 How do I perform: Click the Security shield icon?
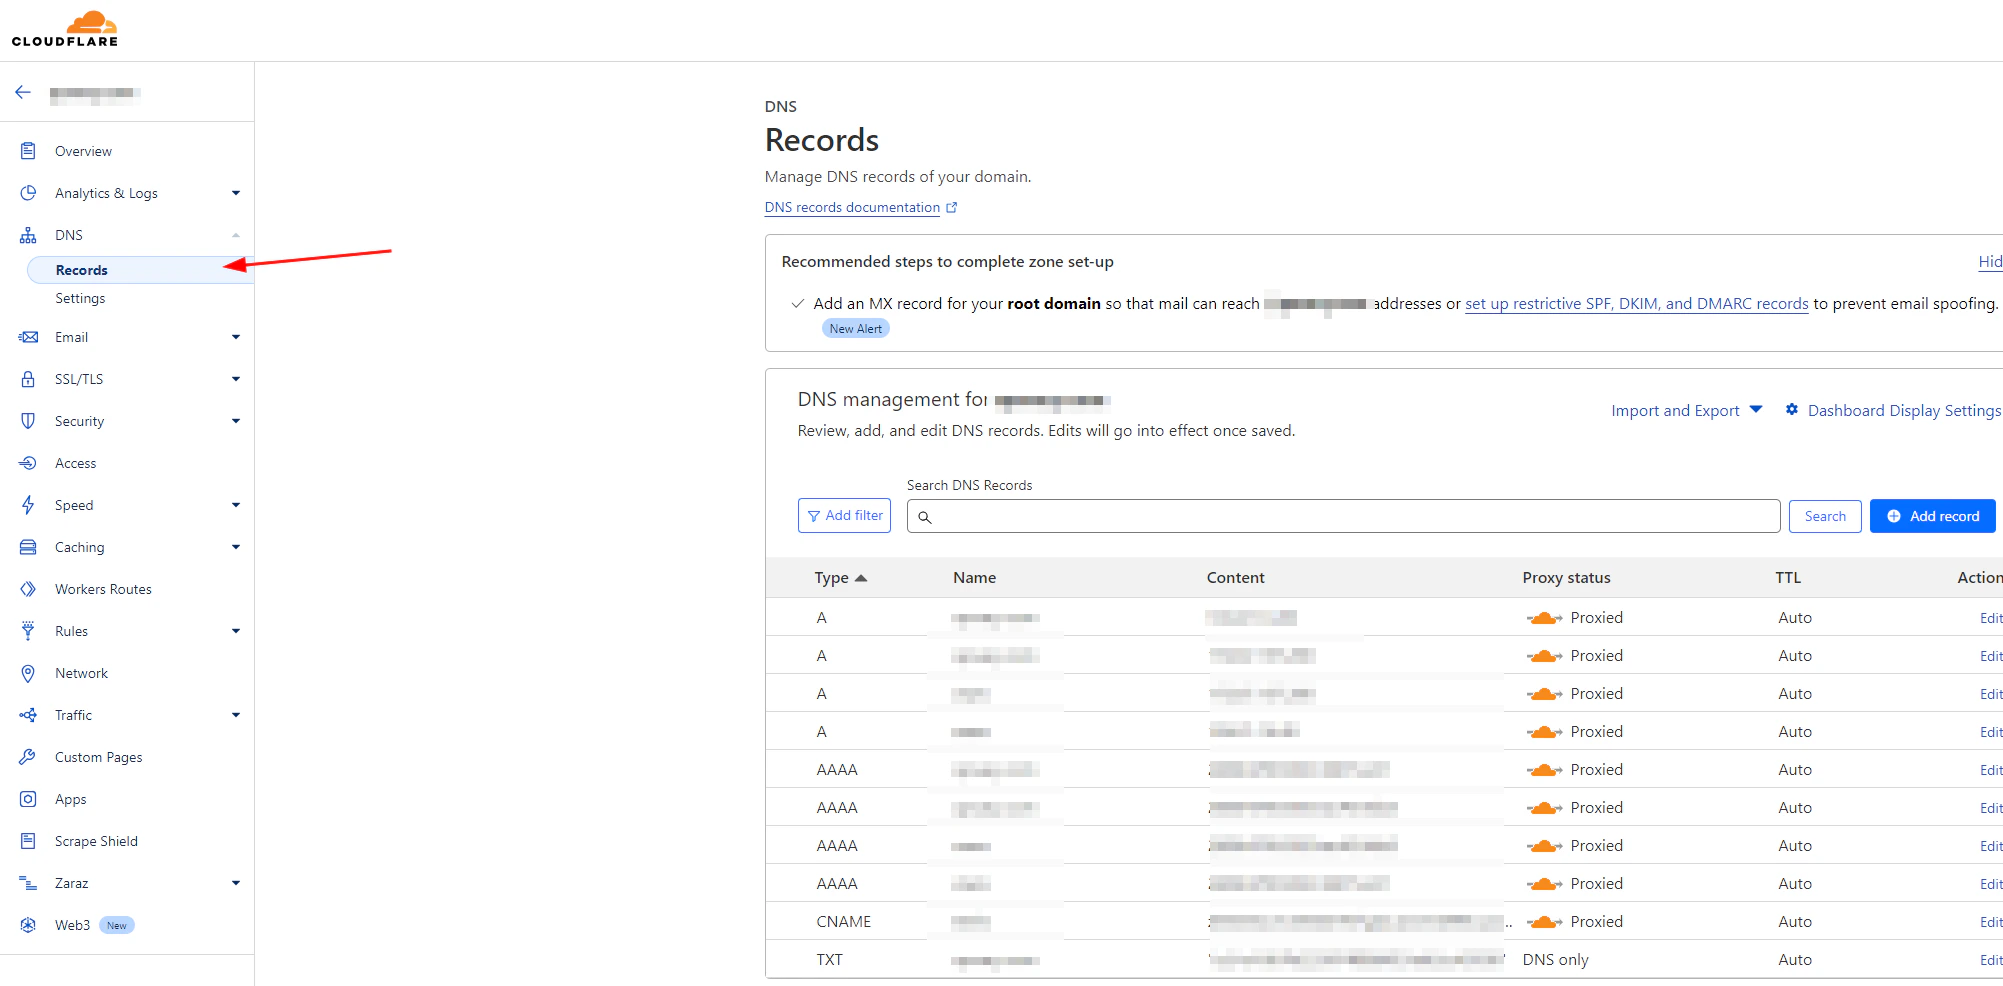(29, 420)
